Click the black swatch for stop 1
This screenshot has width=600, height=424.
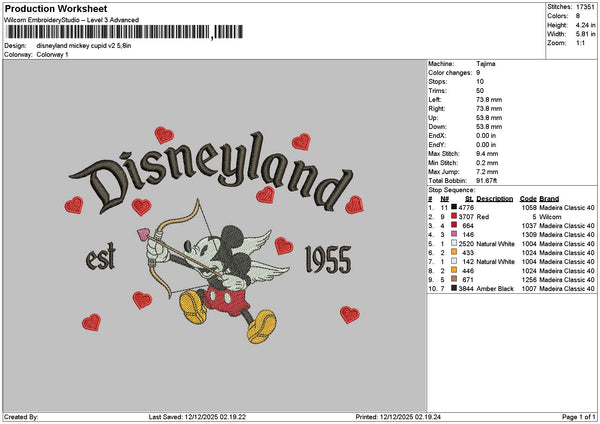coord(456,207)
